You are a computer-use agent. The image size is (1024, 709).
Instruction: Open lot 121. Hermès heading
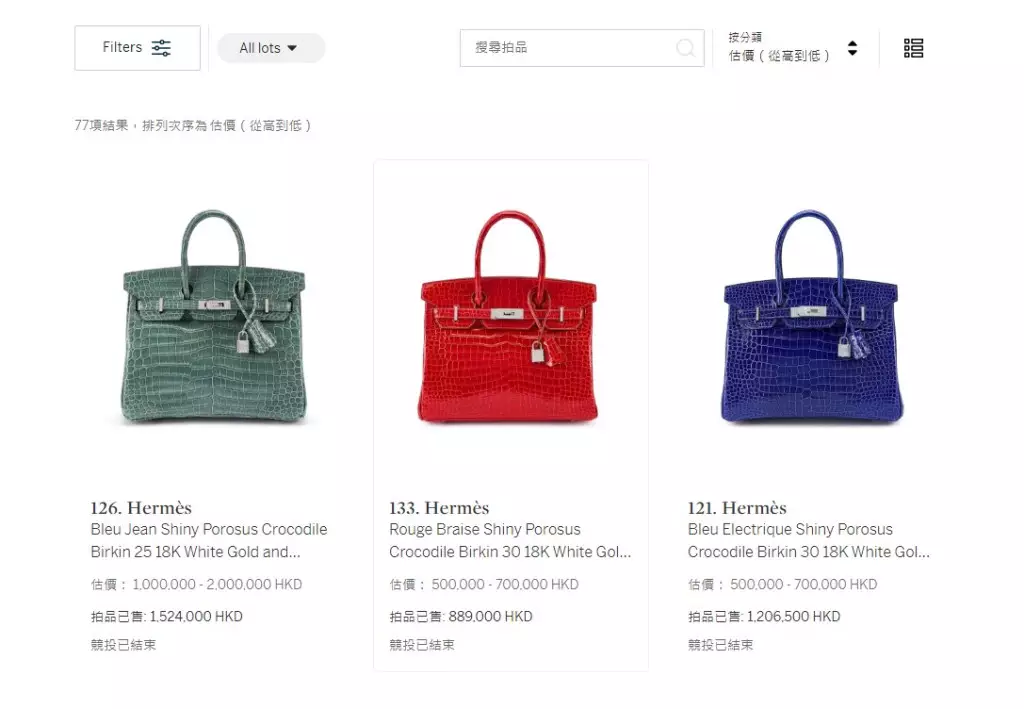pyautogui.click(x=737, y=507)
